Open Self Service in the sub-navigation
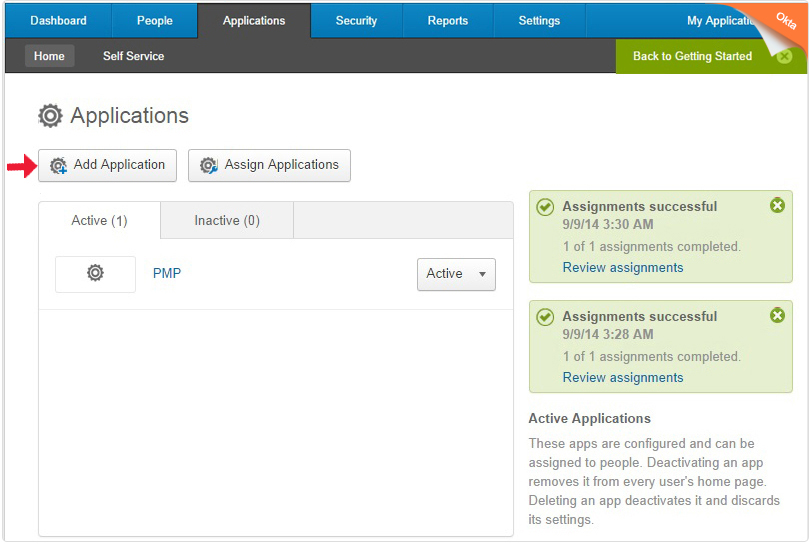812x544 pixels. coord(133,56)
